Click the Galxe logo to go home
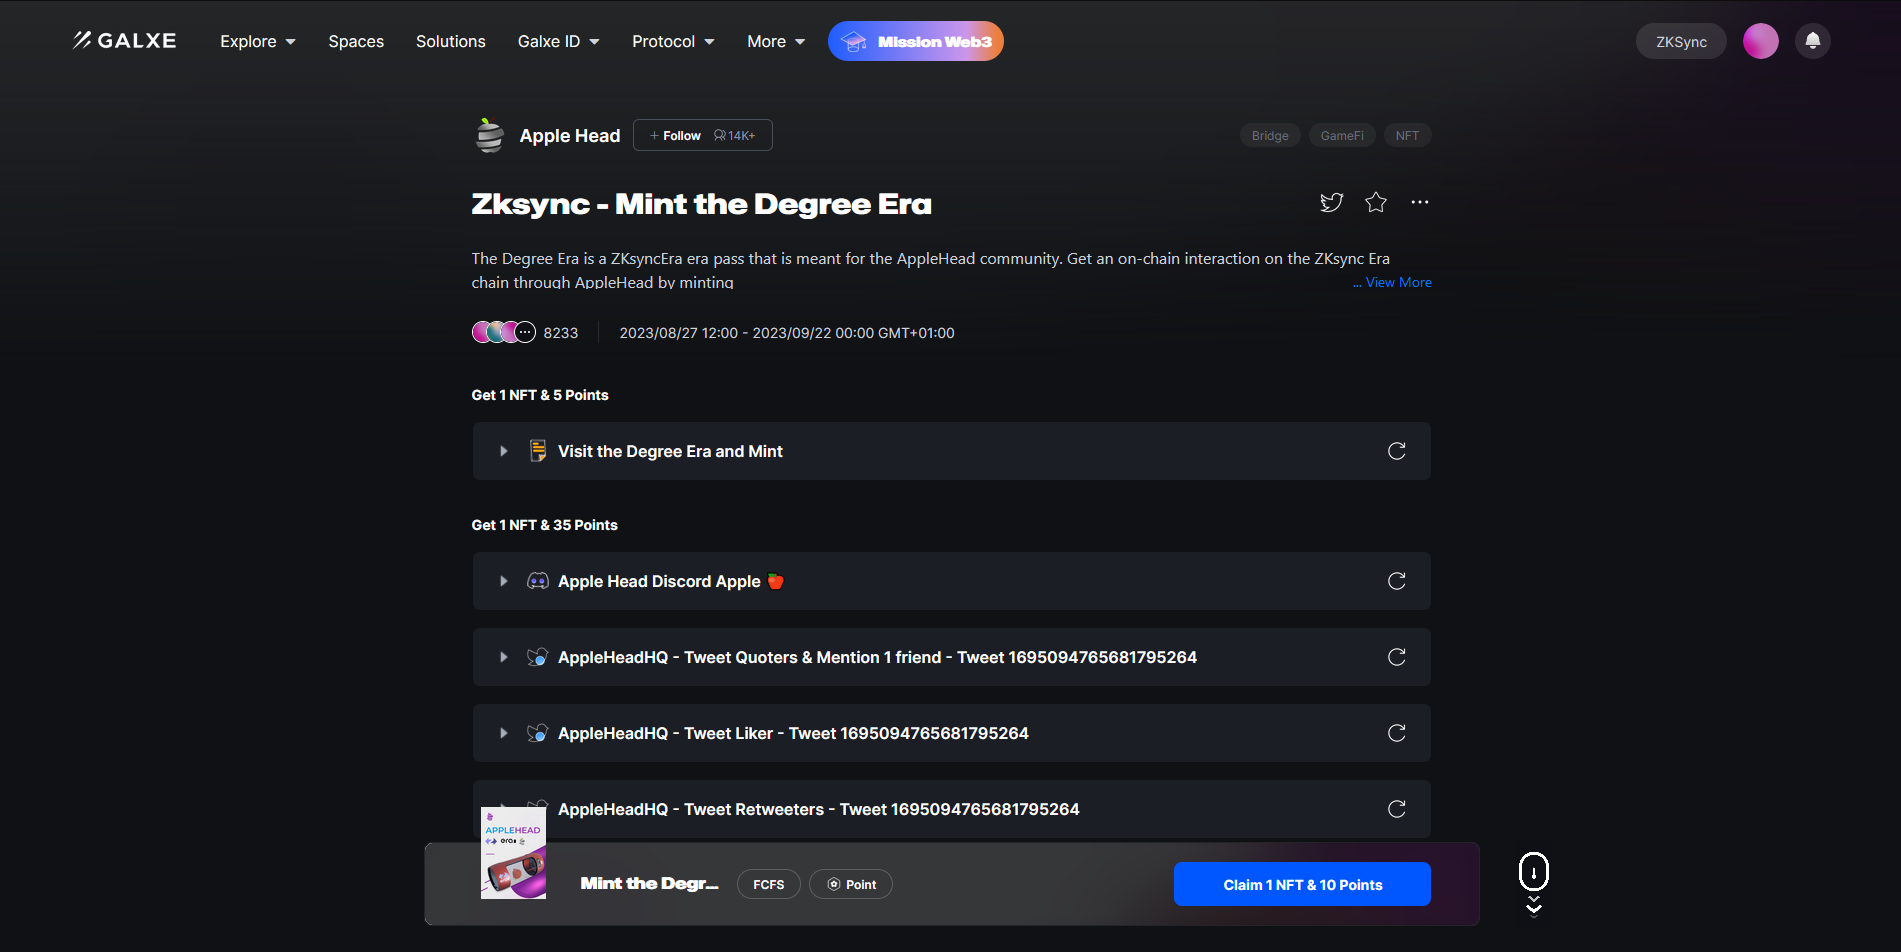 pos(125,41)
